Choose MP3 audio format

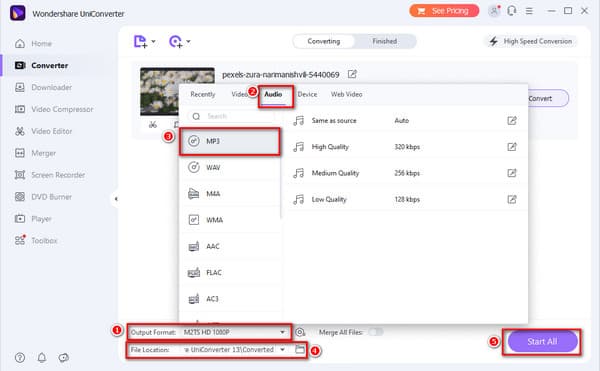click(230, 142)
